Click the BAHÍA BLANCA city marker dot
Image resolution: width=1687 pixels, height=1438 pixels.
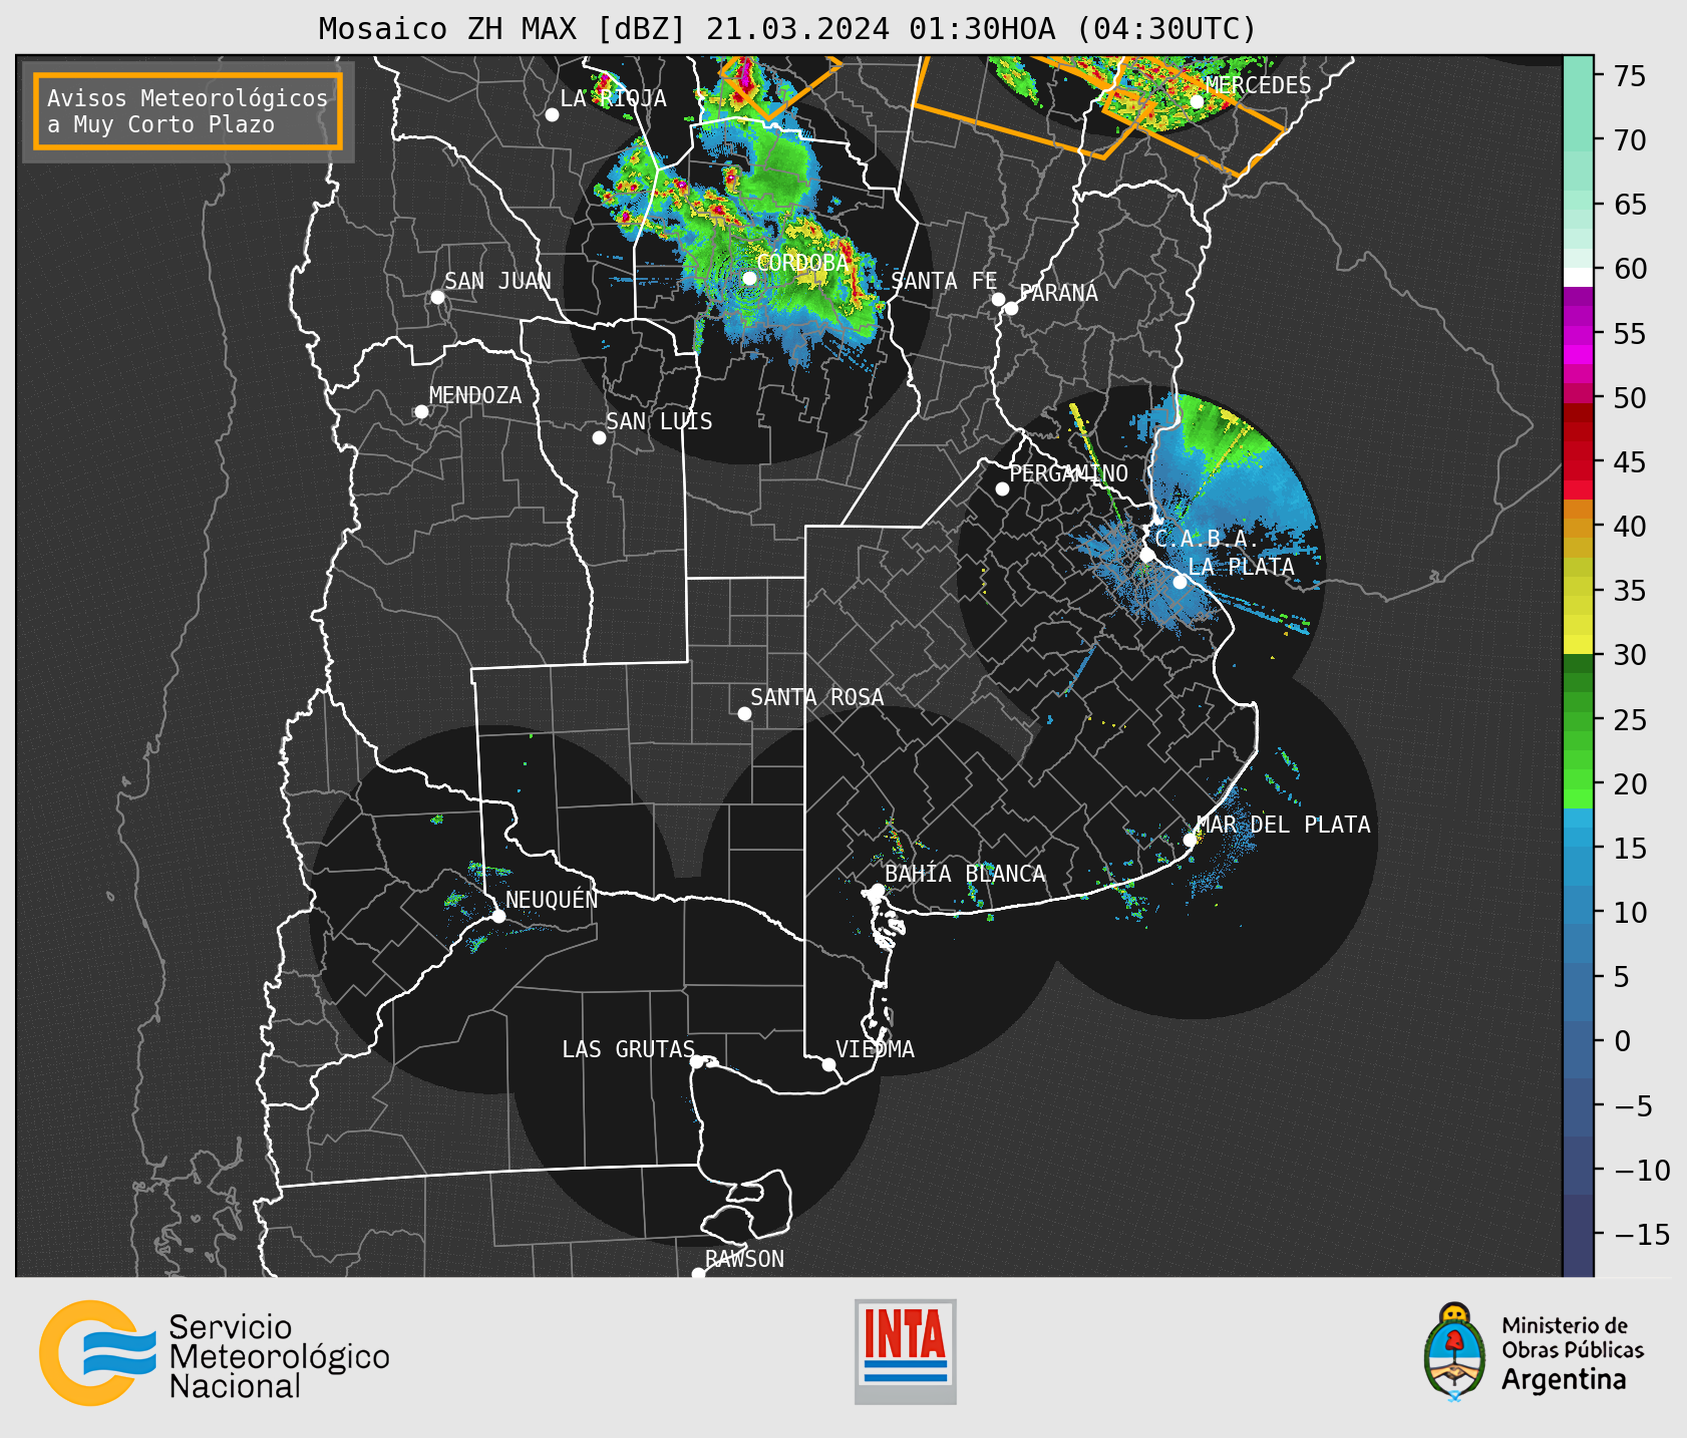pyautogui.click(x=877, y=890)
